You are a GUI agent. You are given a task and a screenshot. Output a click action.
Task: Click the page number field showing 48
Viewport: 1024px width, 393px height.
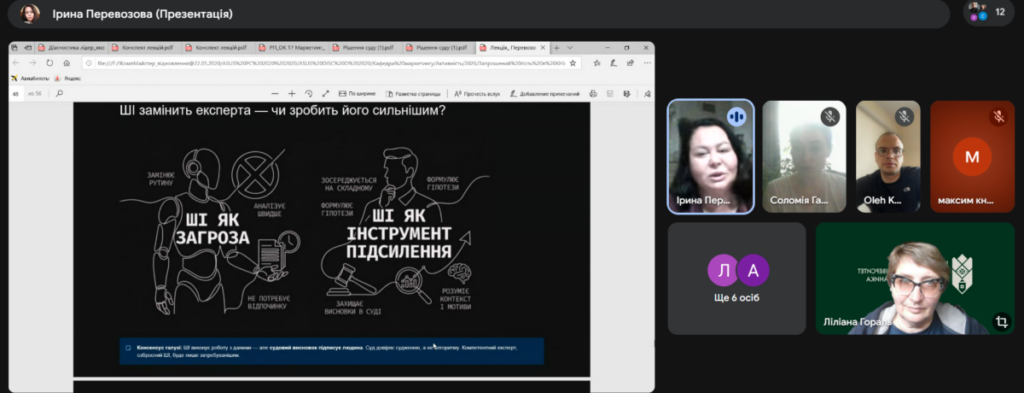[x=16, y=94]
